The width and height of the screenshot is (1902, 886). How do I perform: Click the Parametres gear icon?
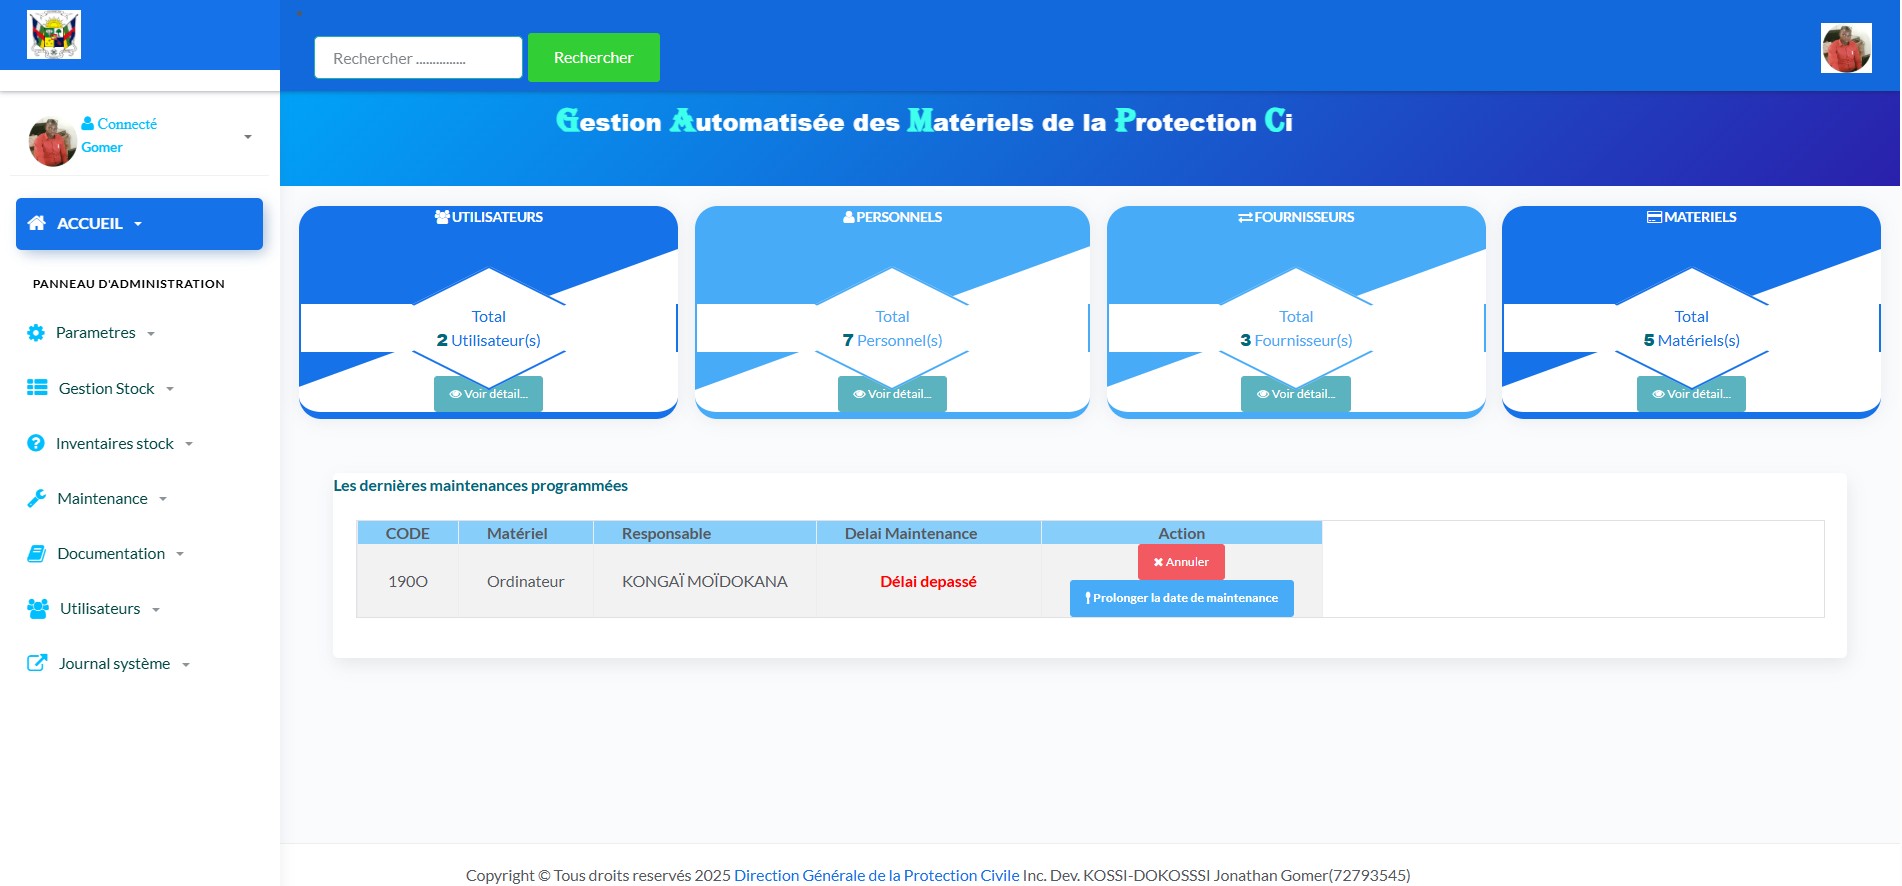click(x=36, y=333)
